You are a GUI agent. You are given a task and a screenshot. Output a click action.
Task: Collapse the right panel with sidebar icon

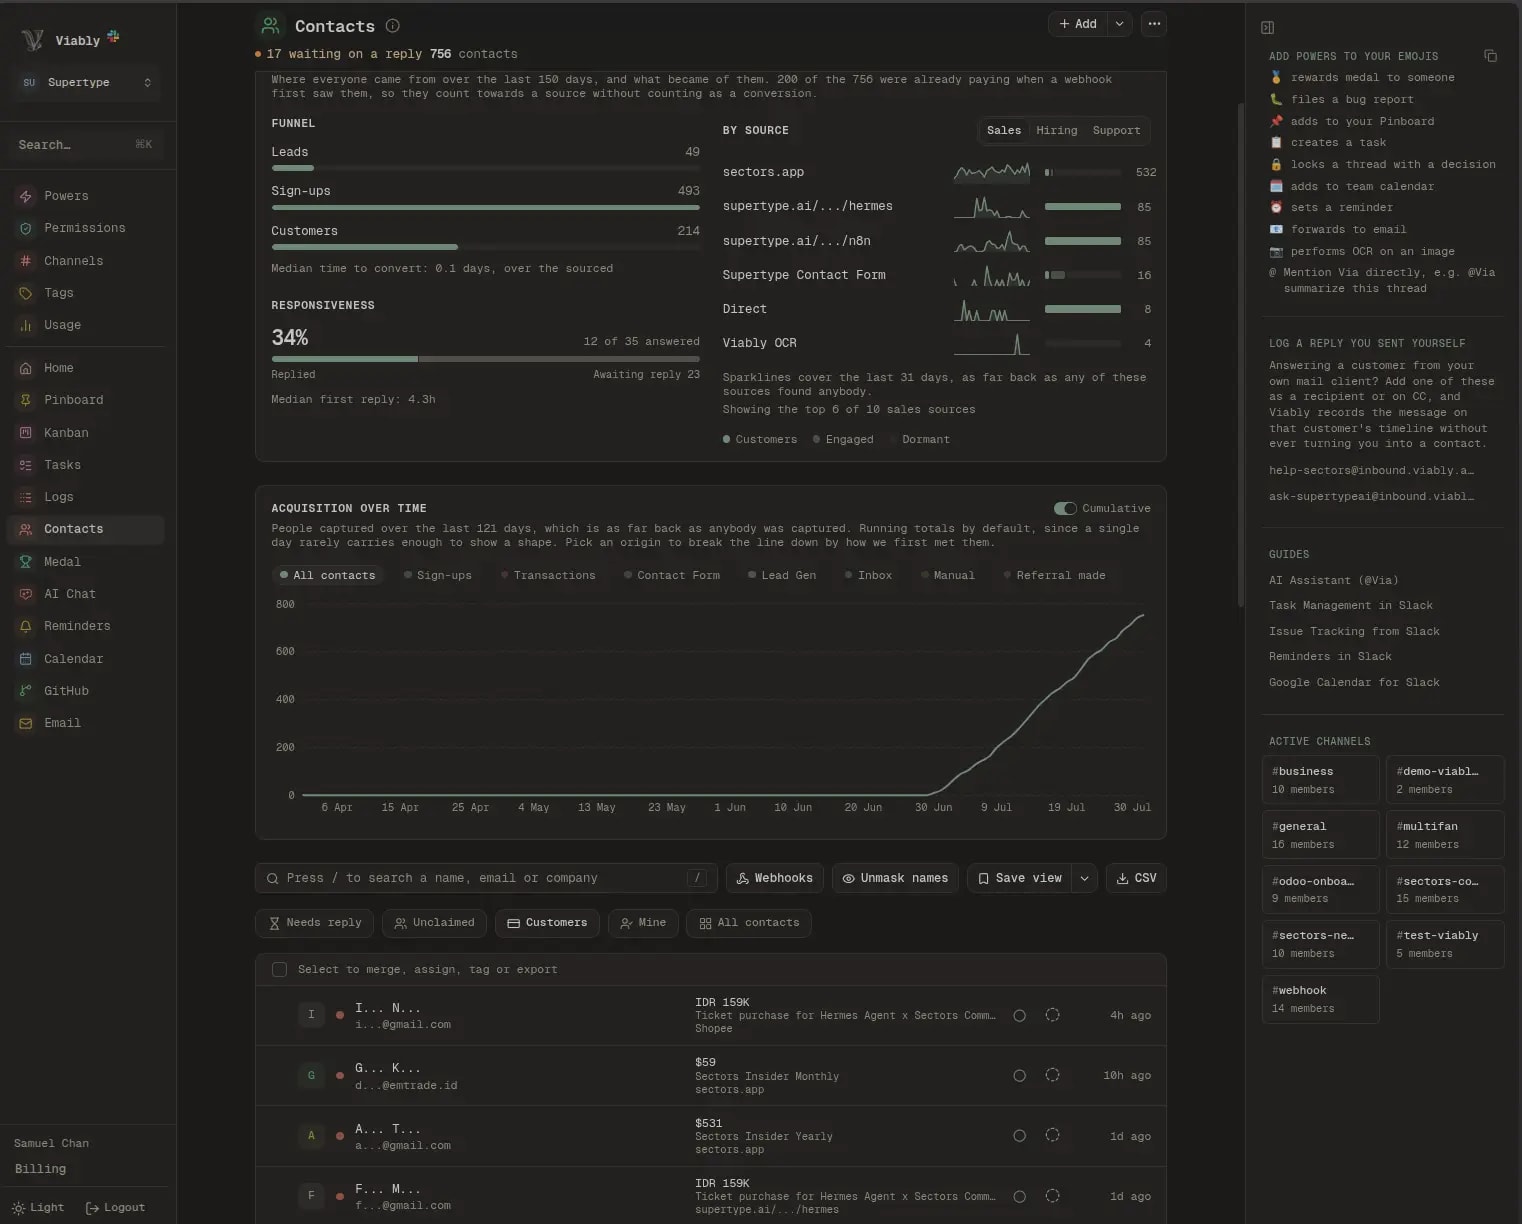[1268, 28]
